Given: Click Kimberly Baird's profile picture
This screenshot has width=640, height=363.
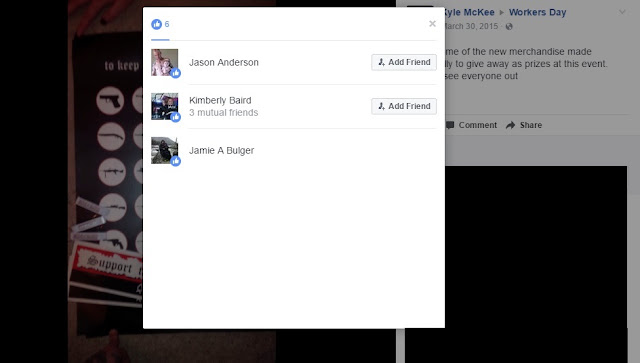Looking at the screenshot, I should [164, 107].
